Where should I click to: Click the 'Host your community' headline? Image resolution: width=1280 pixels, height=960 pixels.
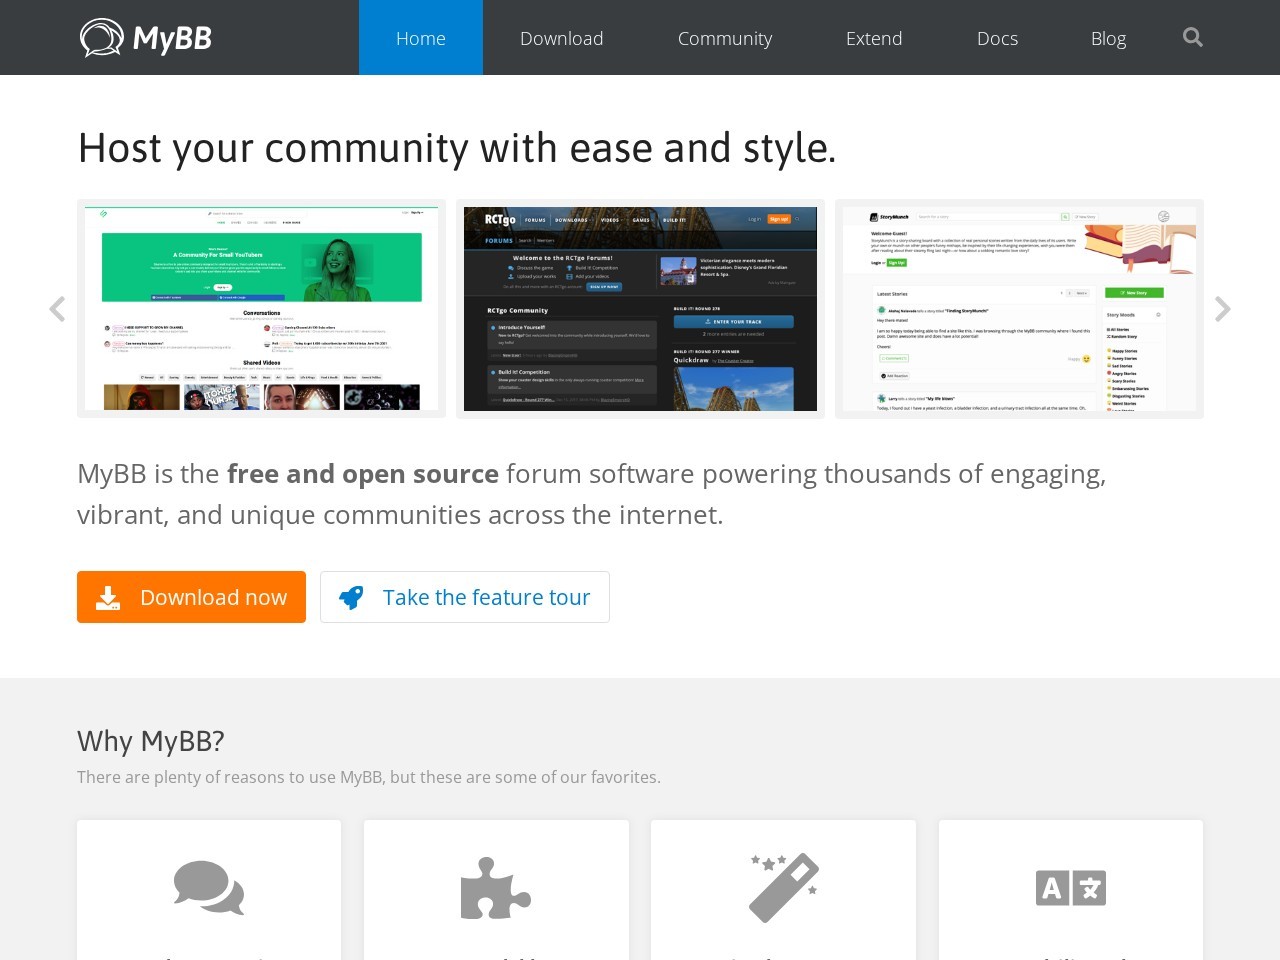(x=457, y=148)
